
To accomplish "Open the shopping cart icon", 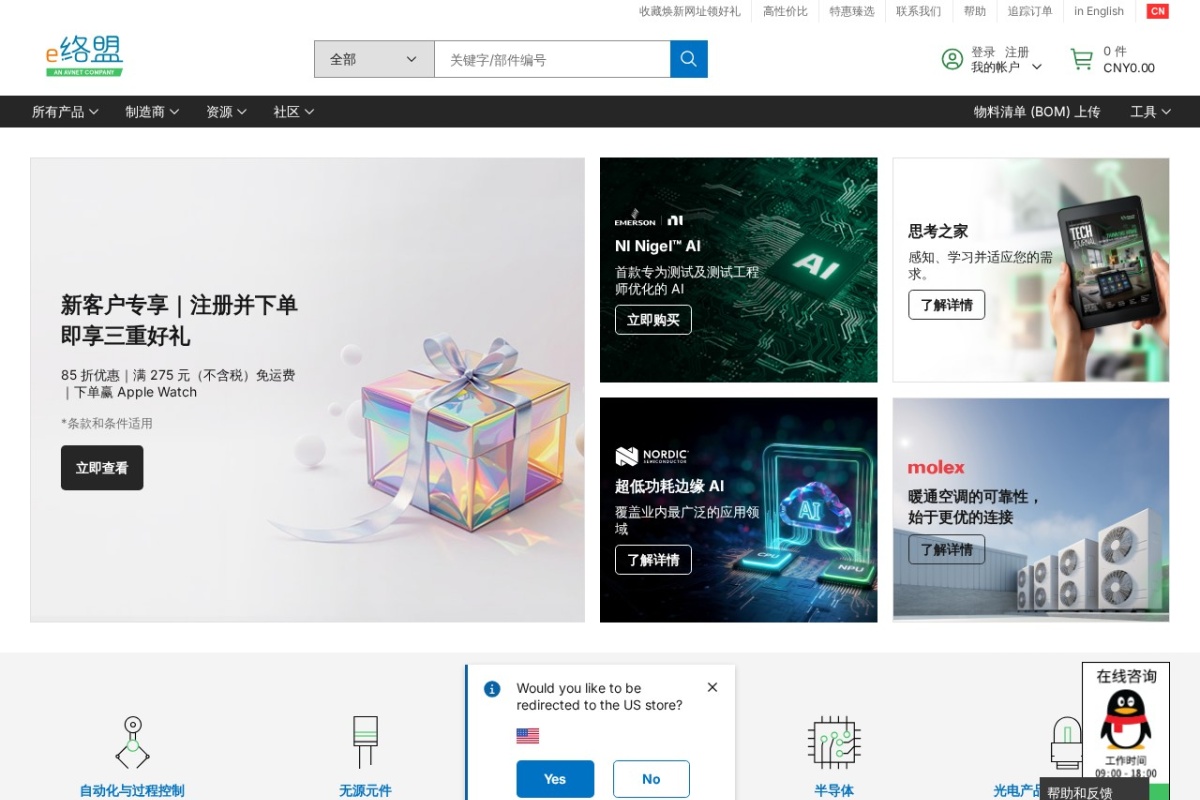I will [x=1082, y=59].
